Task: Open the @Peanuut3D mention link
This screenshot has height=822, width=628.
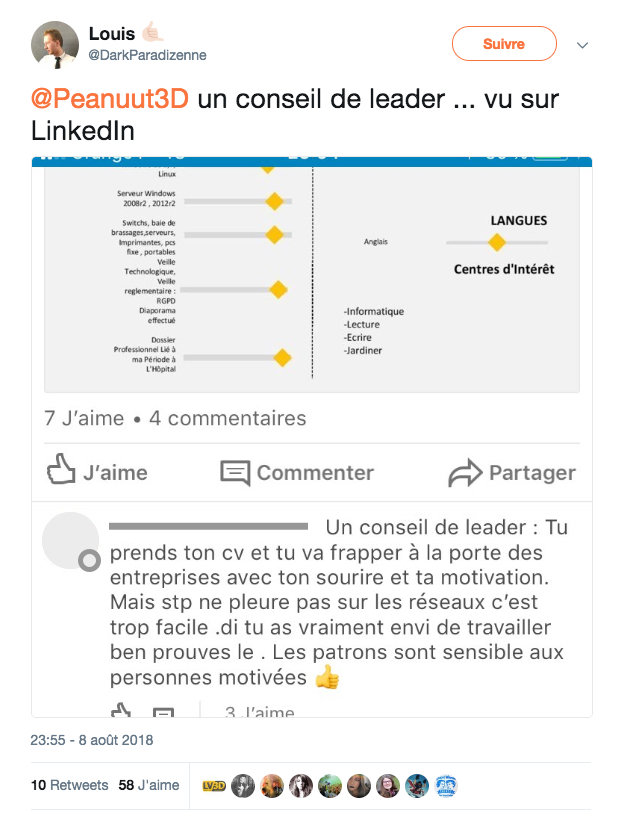Action: pyautogui.click(x=109, y=100)
